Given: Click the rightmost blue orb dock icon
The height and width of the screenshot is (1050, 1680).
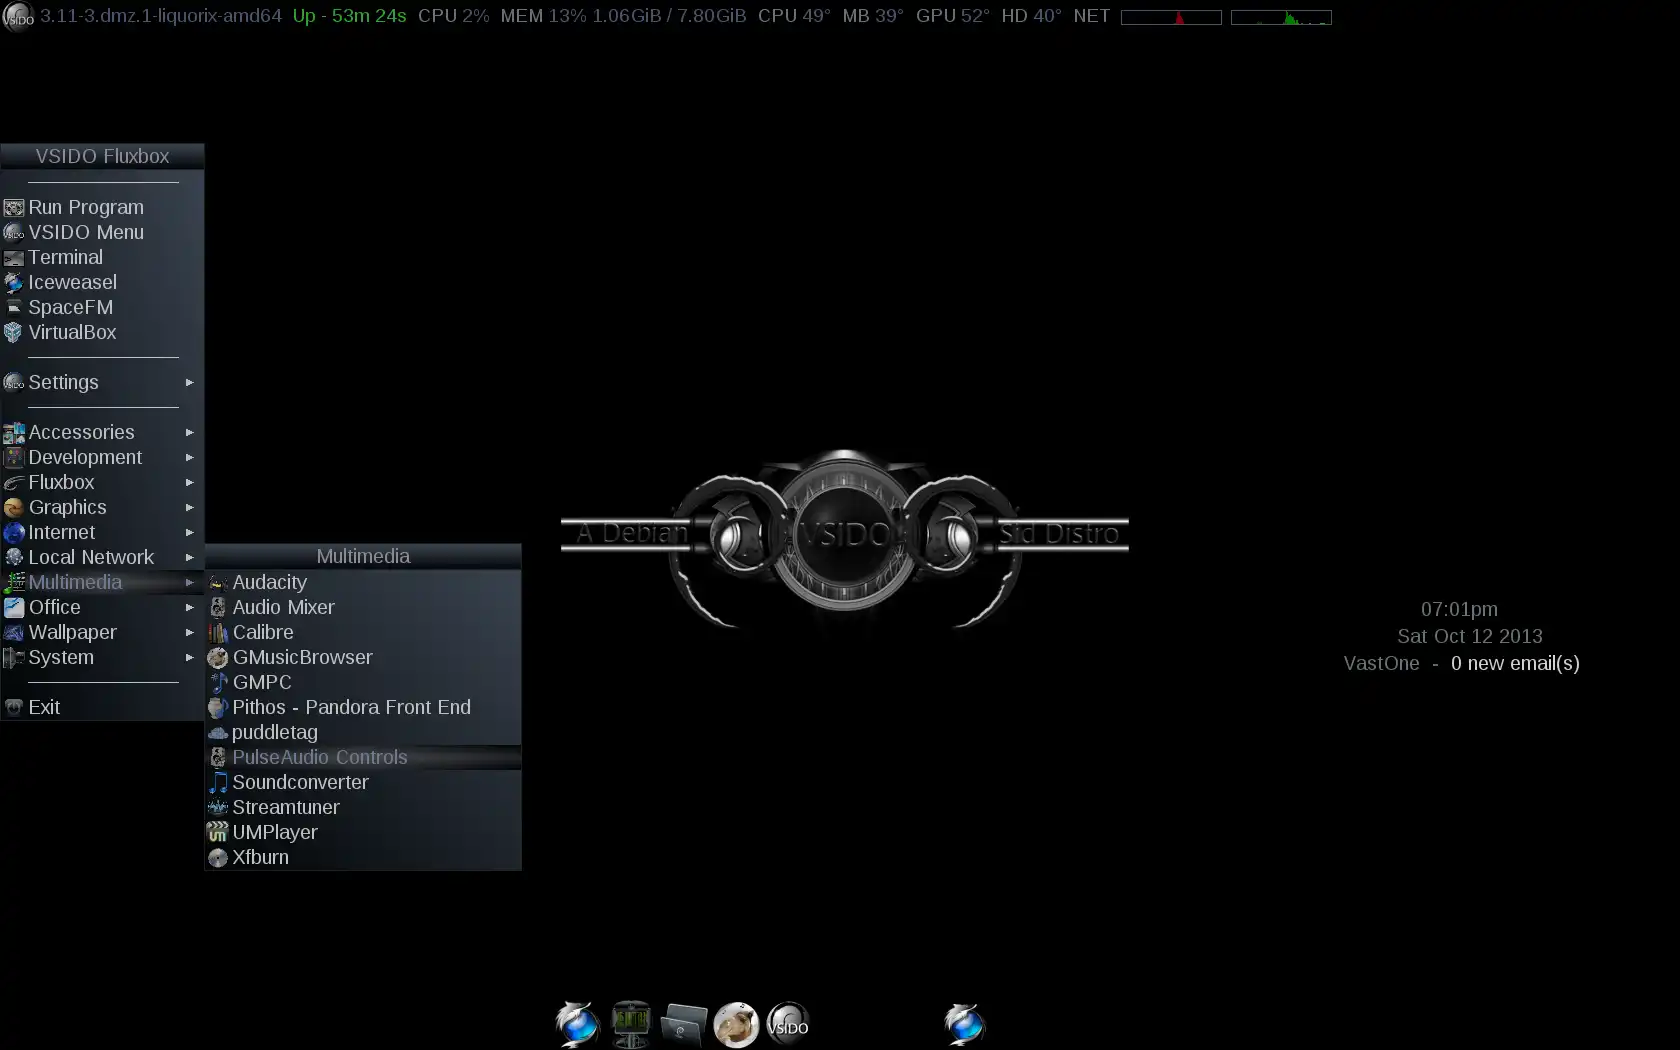Looking at the screenshot, I should (964, 1024).
